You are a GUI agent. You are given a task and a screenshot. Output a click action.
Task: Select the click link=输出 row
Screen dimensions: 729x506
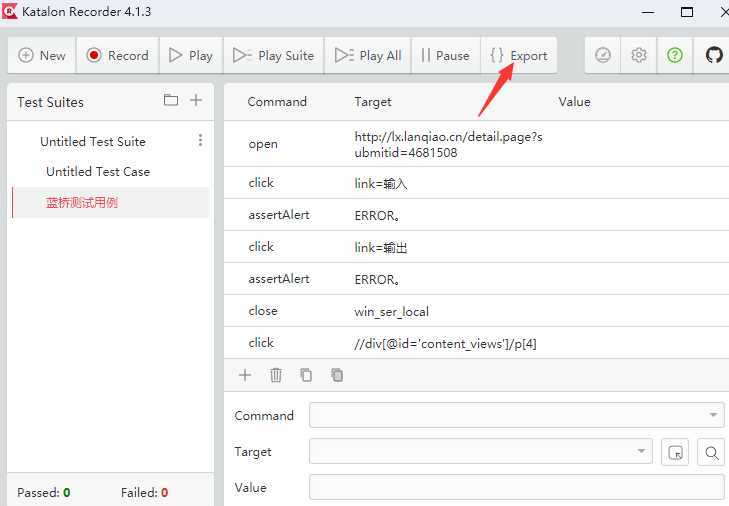(x=476, y=247)
